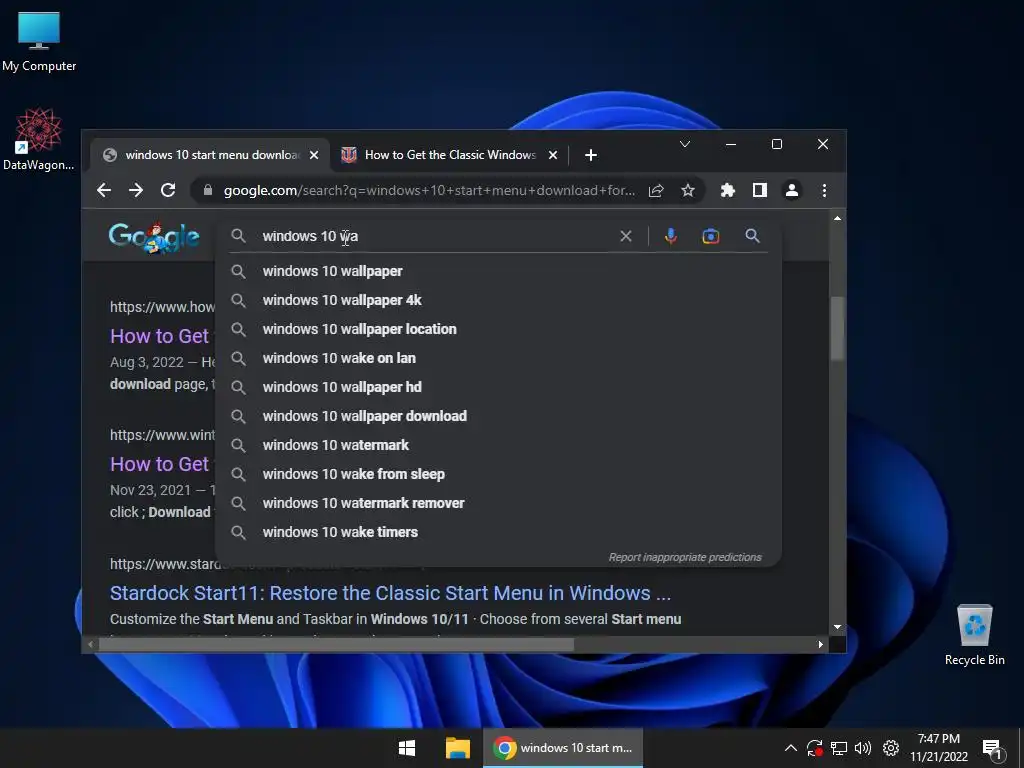Image resolution: width=1024 pixels, height=768 pixels.
Task: Open first 'How to Get' result dated Aug 3, 2022
Action: pos(159,336)
